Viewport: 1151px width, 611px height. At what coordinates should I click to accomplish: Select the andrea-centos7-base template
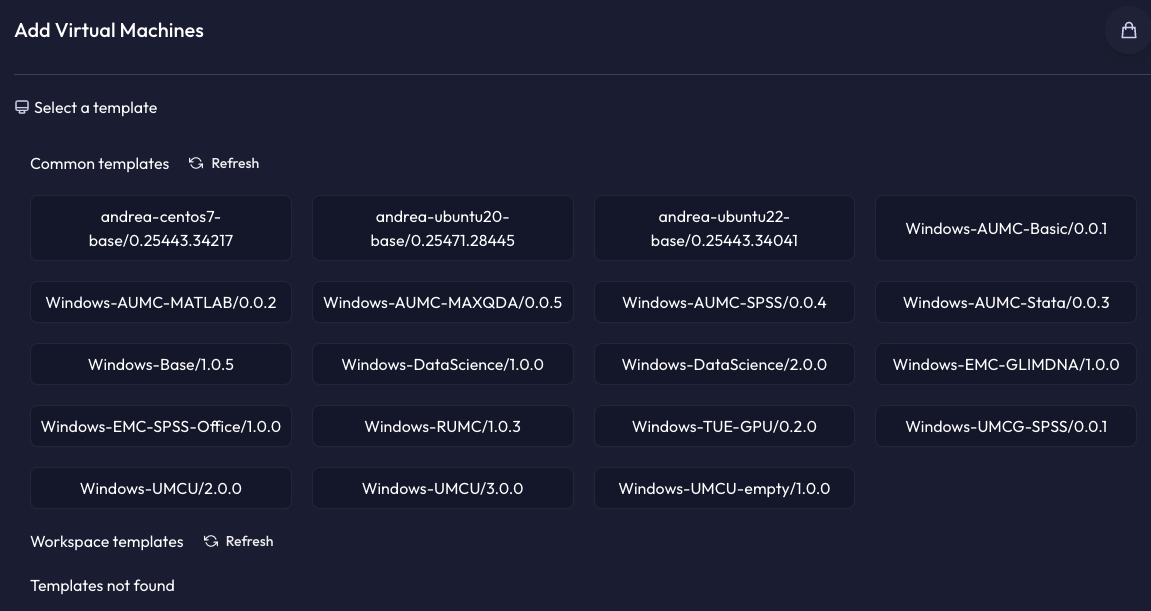coord(161,228)
